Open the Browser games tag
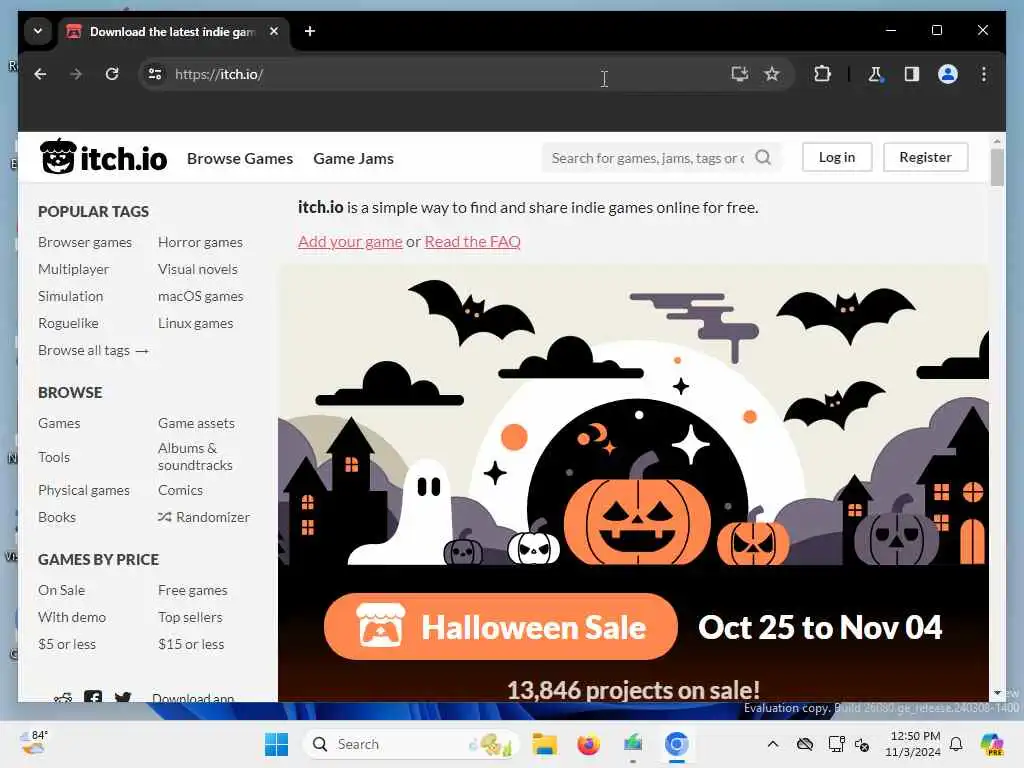1024x768 pixels. (85, 242)
